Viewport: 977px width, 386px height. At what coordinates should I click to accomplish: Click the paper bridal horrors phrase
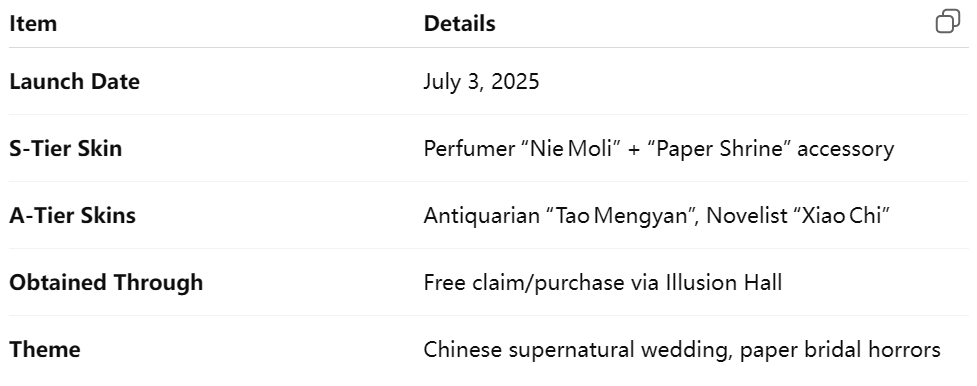pos(840,350)
